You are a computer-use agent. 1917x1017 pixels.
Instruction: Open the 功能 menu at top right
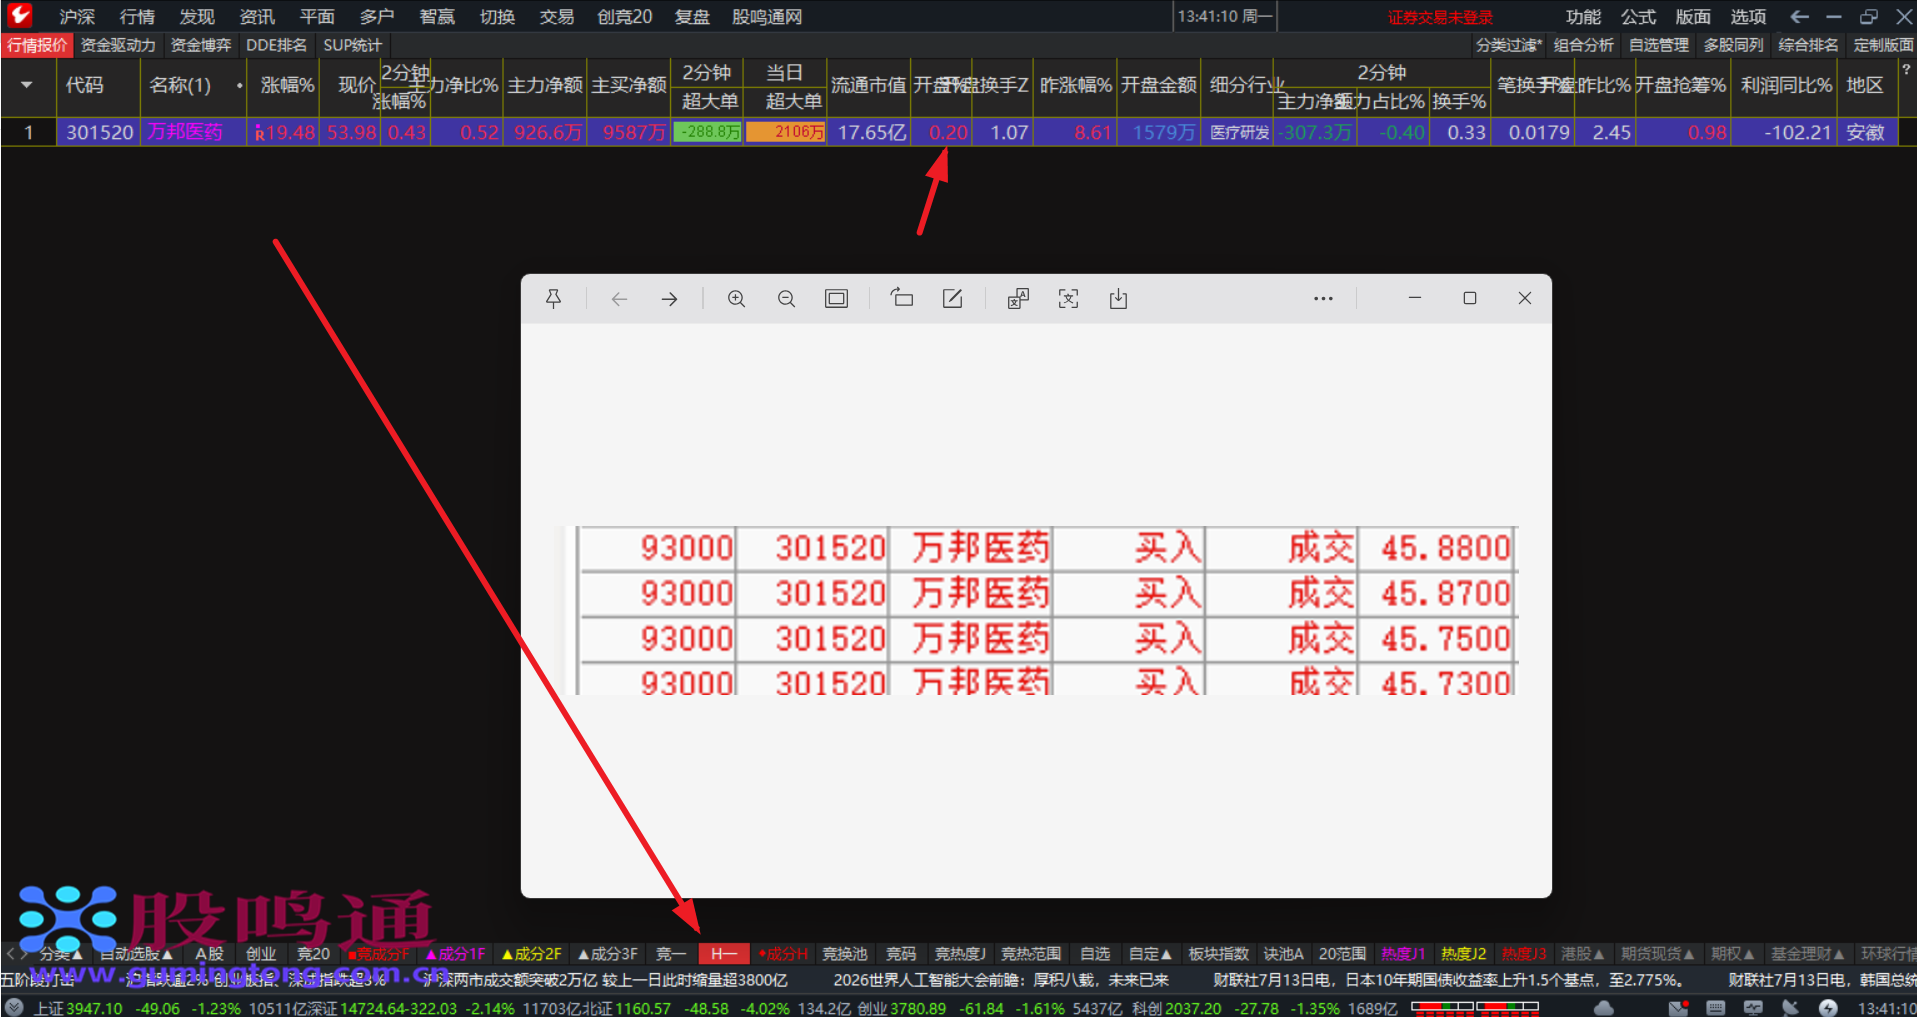pos(1584,16)
